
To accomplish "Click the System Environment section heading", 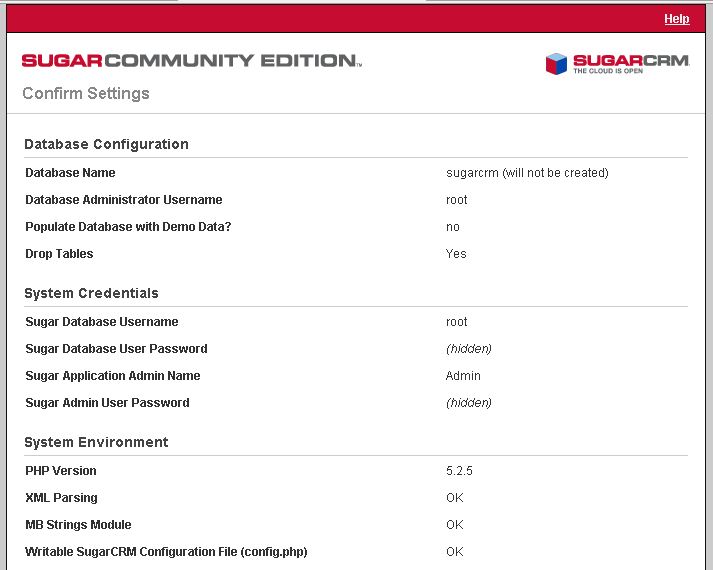I will point(96,442).
